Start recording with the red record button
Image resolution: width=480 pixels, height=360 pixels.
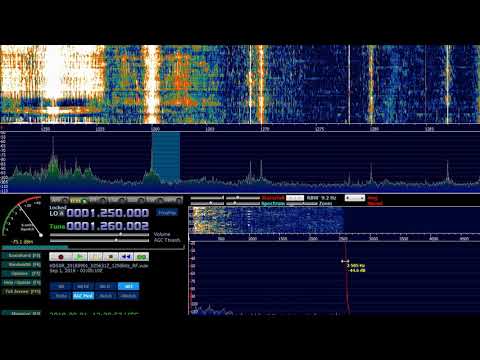click(61, 257)
